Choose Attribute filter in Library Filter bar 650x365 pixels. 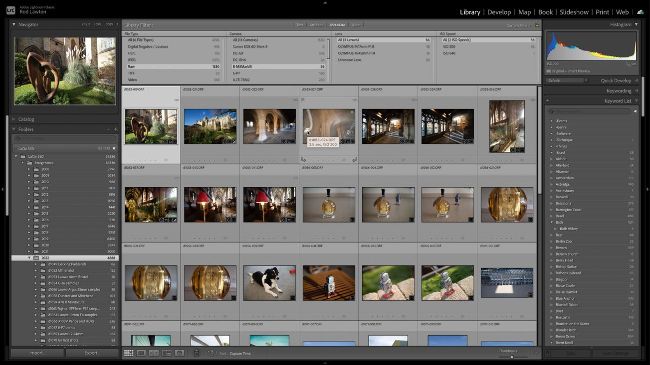(x=316, y=25)
